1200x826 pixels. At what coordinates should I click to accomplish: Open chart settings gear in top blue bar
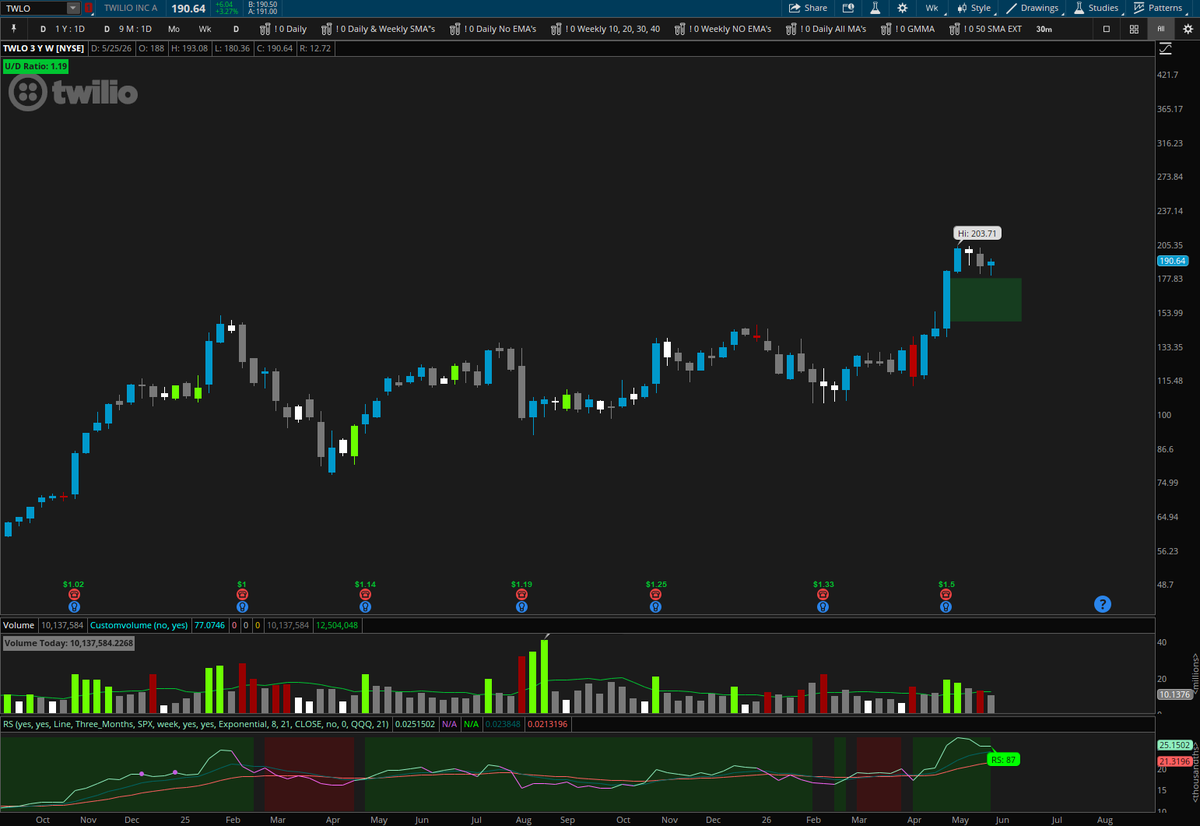(902, 8)
